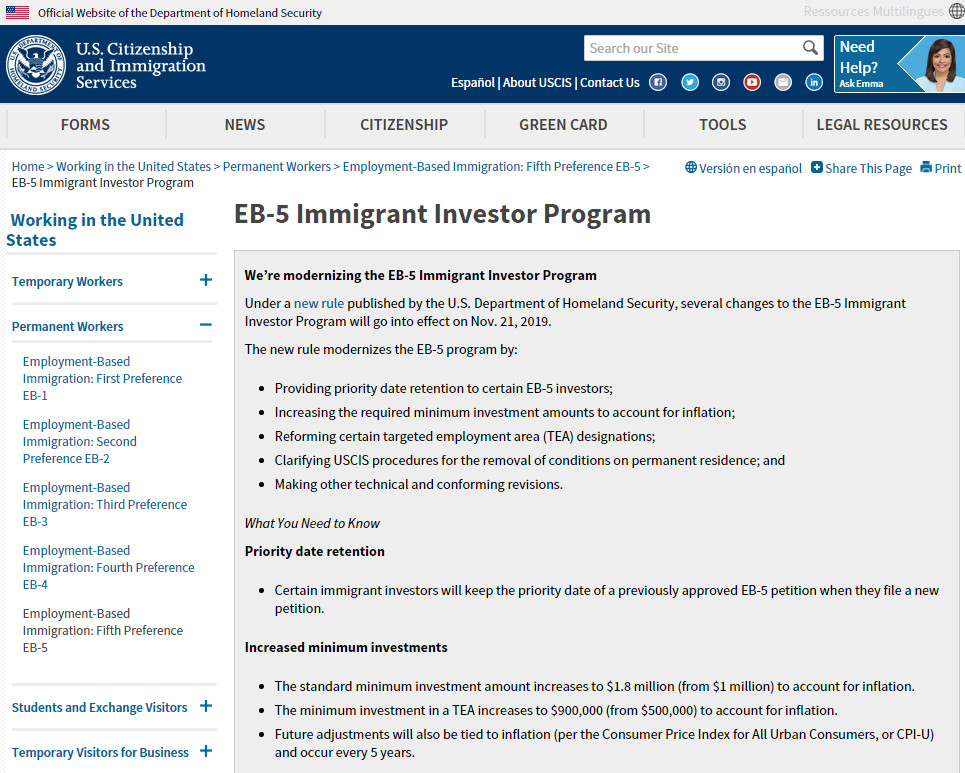The width and height of the screenshot is (965, 773).
Task: Open the USCIS LinkedIn icon
Action: coord(814,82)
